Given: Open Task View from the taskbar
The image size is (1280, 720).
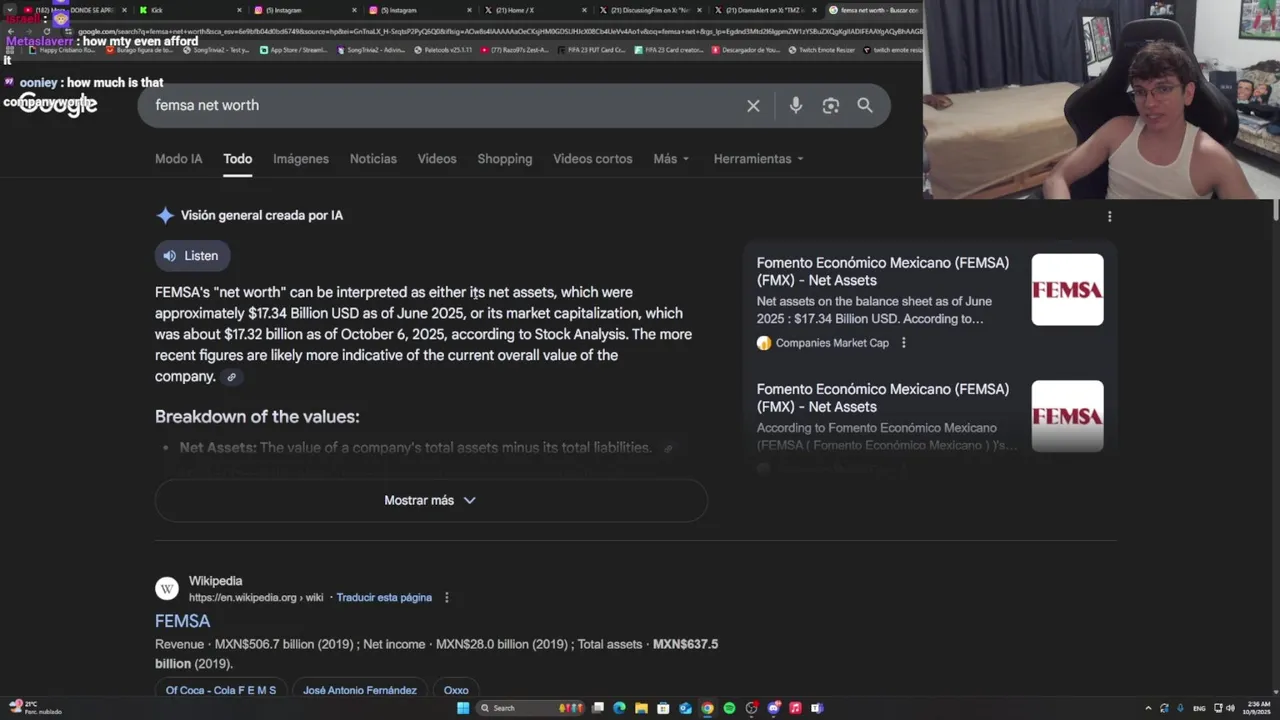Looking at the screenshot, I should pyautogui.click(x=597, y=708).
